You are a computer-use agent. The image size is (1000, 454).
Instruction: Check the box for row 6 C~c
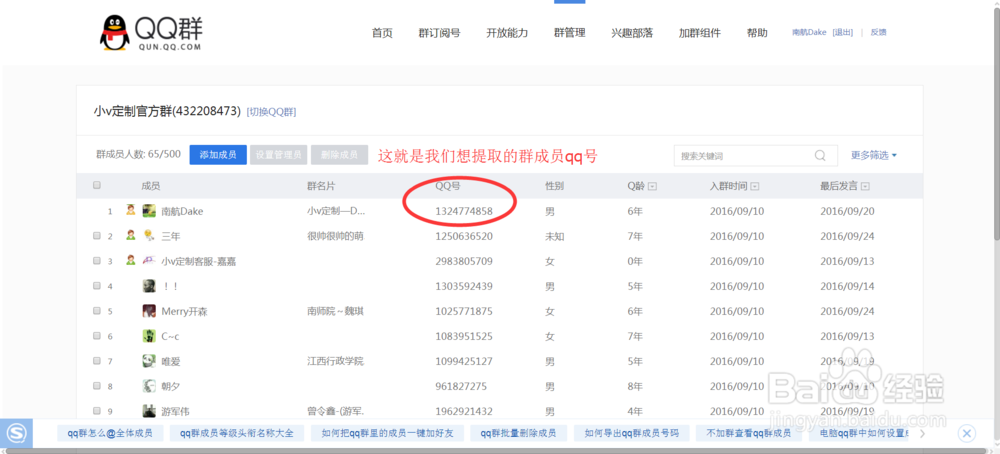coord(97,336)
